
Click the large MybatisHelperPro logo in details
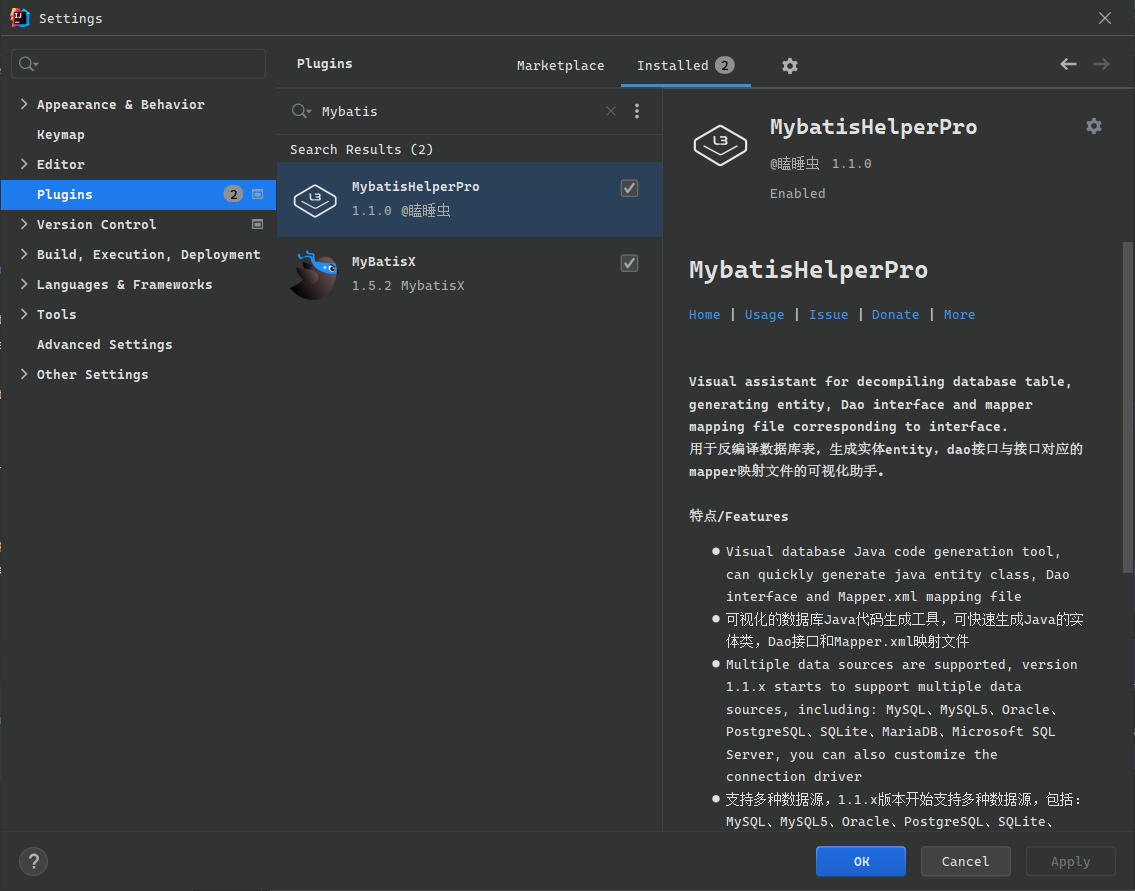[720, 145]
